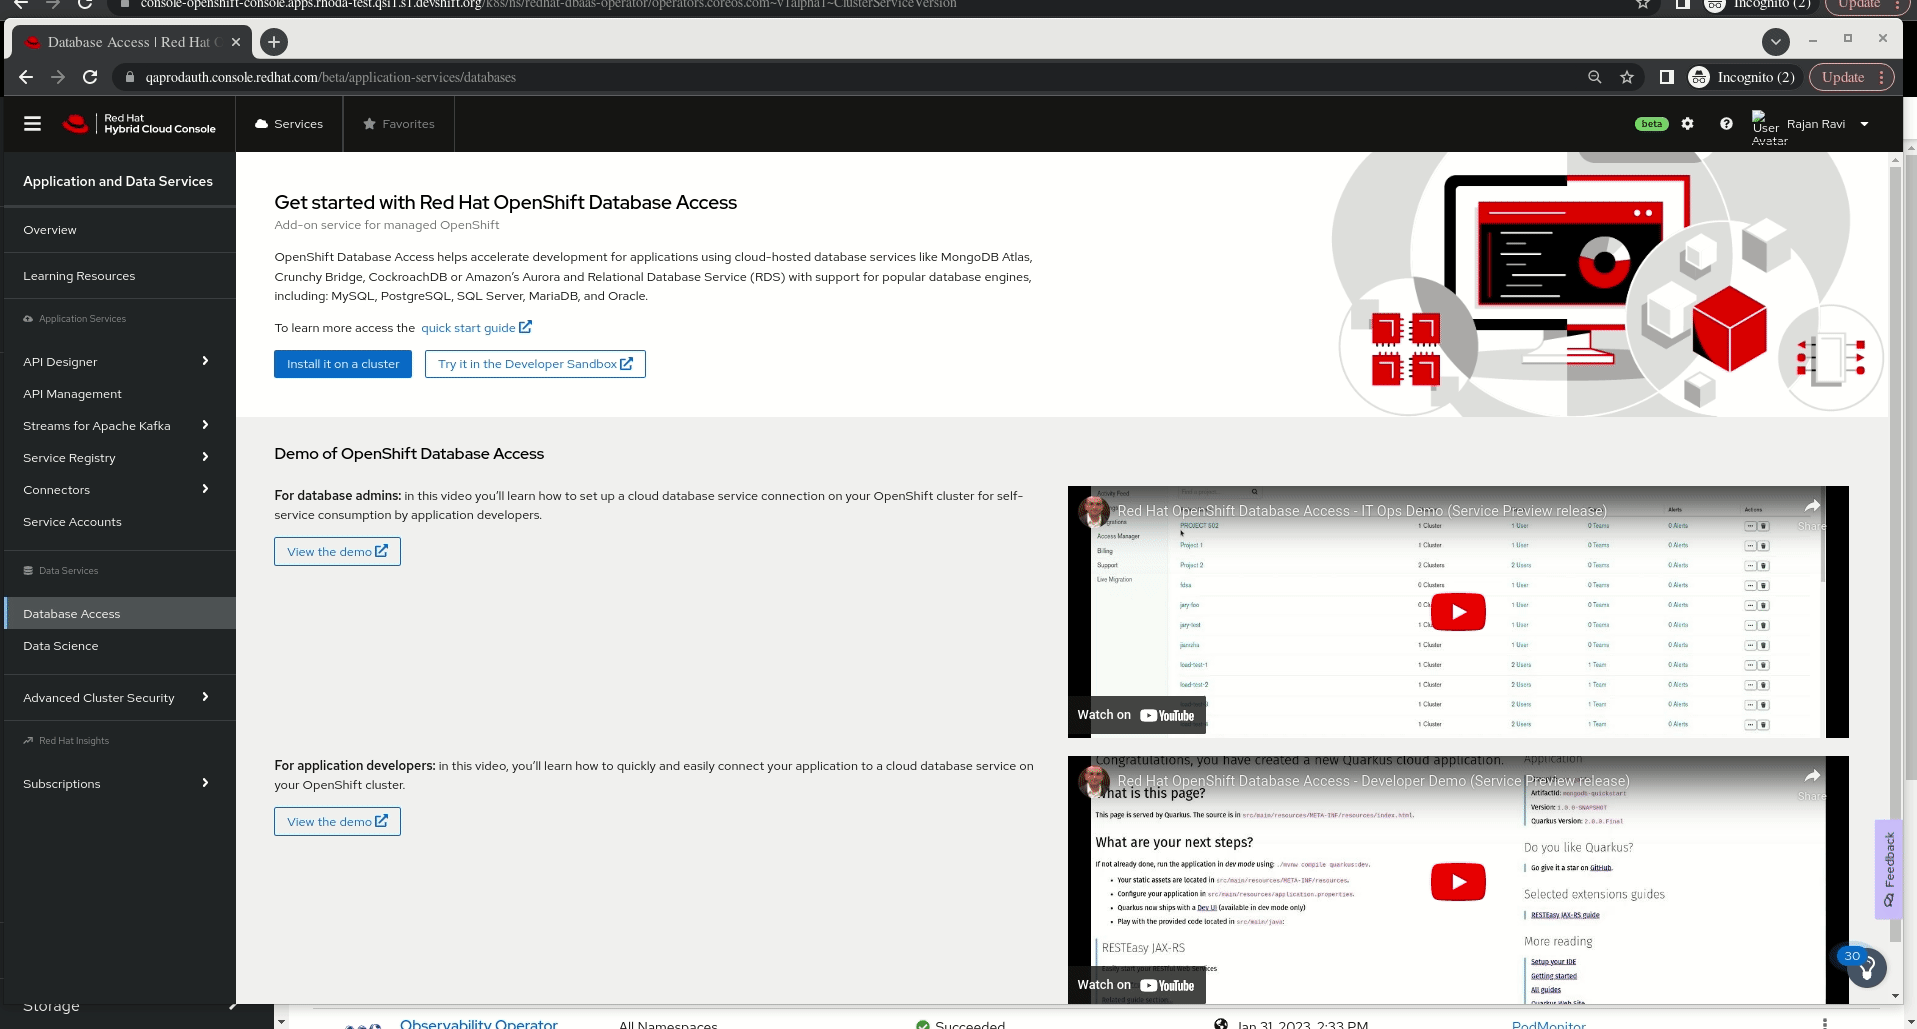Expand the Connectors section

(120, 490)
